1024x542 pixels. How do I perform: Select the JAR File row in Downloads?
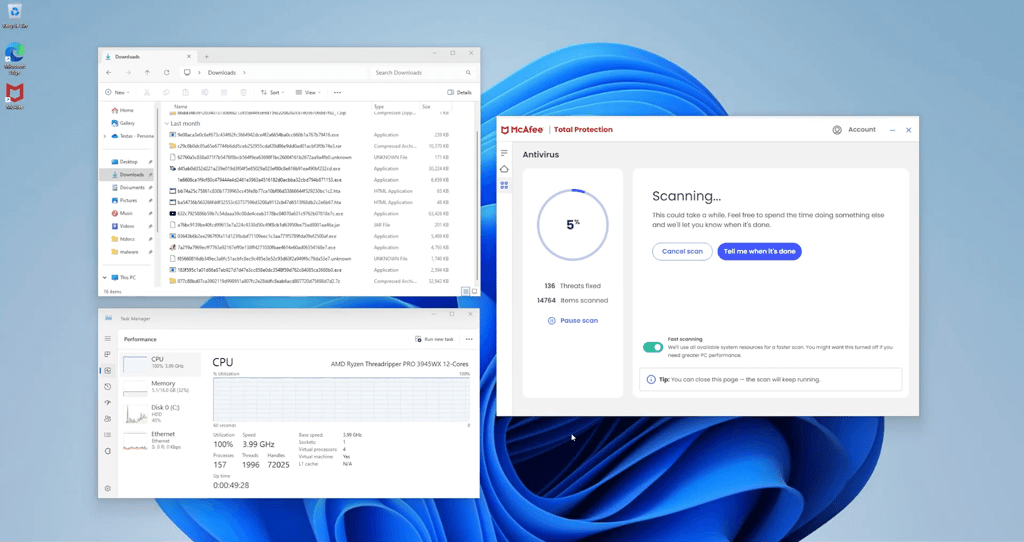point(309,225)
